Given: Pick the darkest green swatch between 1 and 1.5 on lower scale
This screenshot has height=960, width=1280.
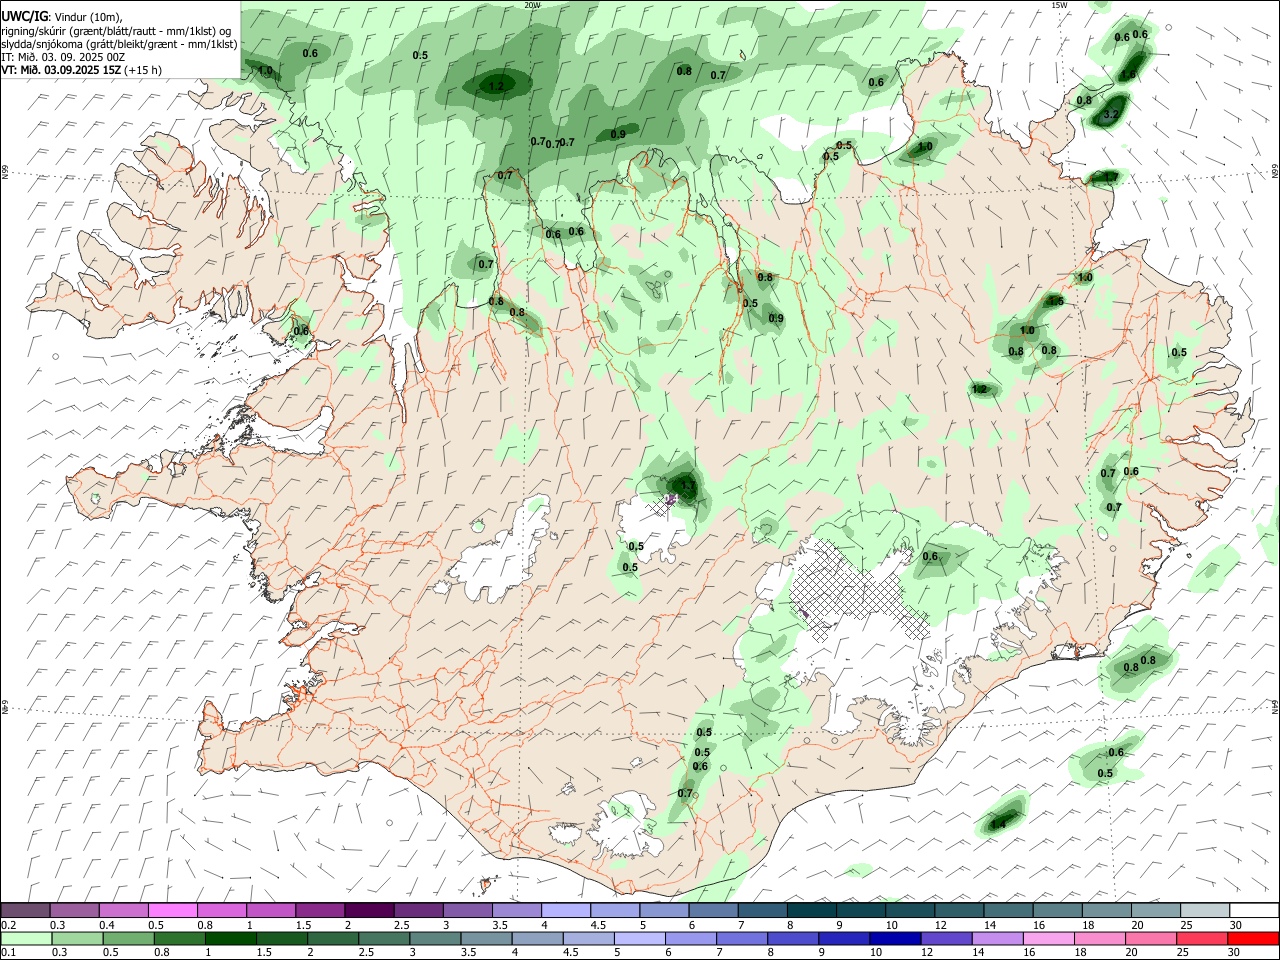Looking at the screenshot, I should coord(231,938).
